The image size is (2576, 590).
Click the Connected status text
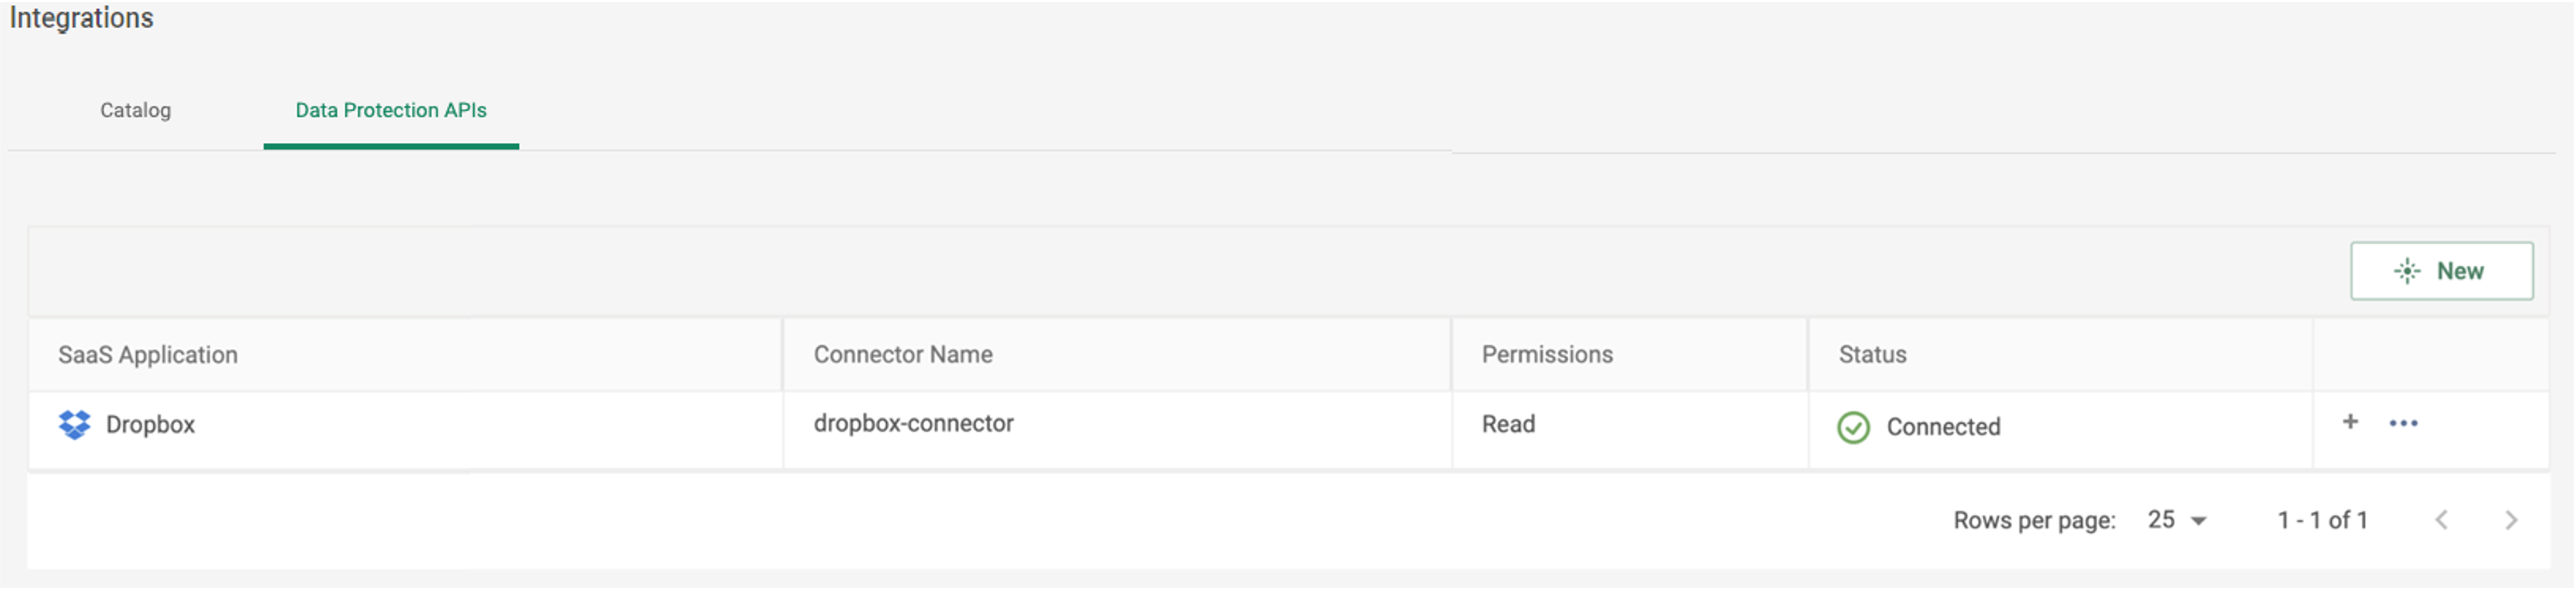click(x=1943, y=427)
